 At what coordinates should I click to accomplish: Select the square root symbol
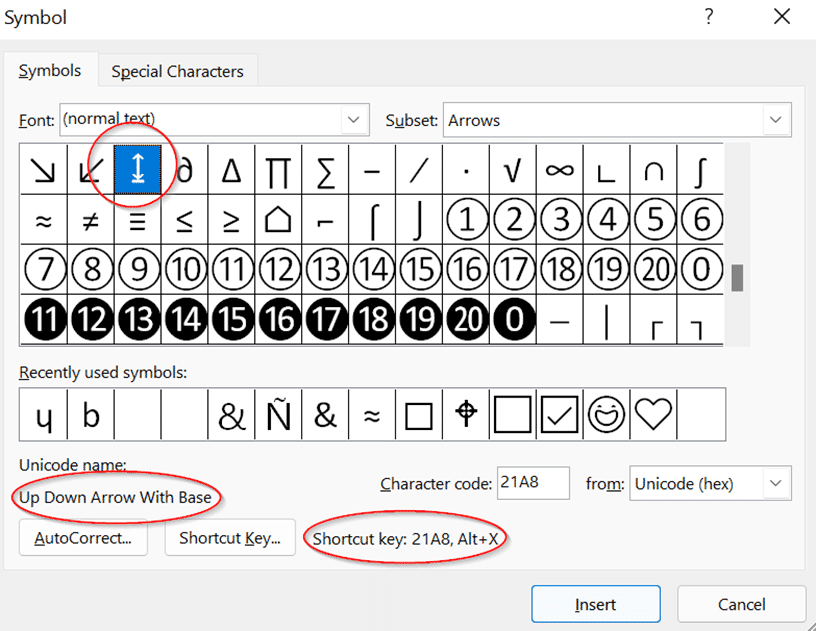click(514, 168)
